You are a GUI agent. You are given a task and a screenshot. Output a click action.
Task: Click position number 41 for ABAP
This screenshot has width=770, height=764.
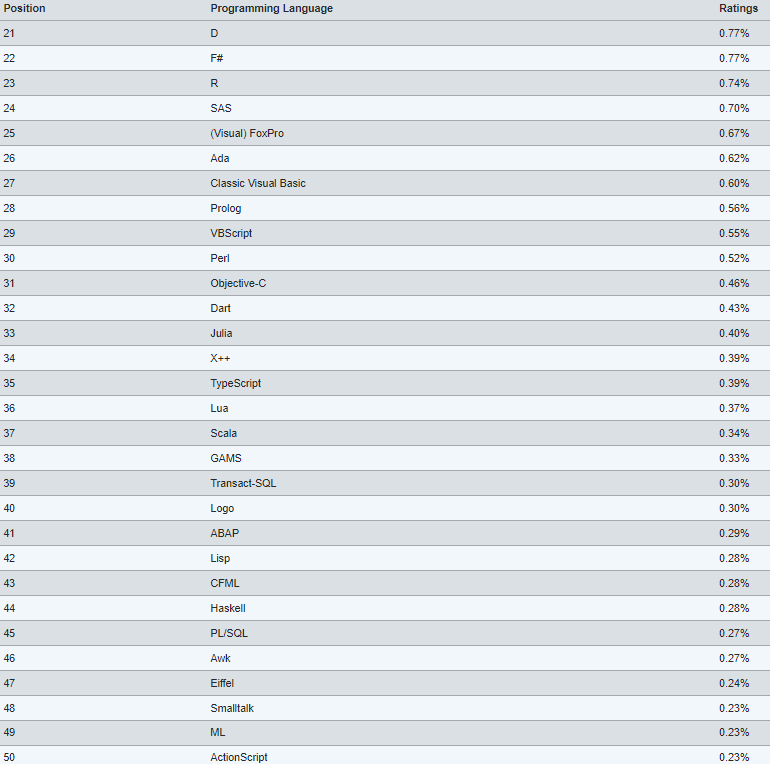click(9, 533)
